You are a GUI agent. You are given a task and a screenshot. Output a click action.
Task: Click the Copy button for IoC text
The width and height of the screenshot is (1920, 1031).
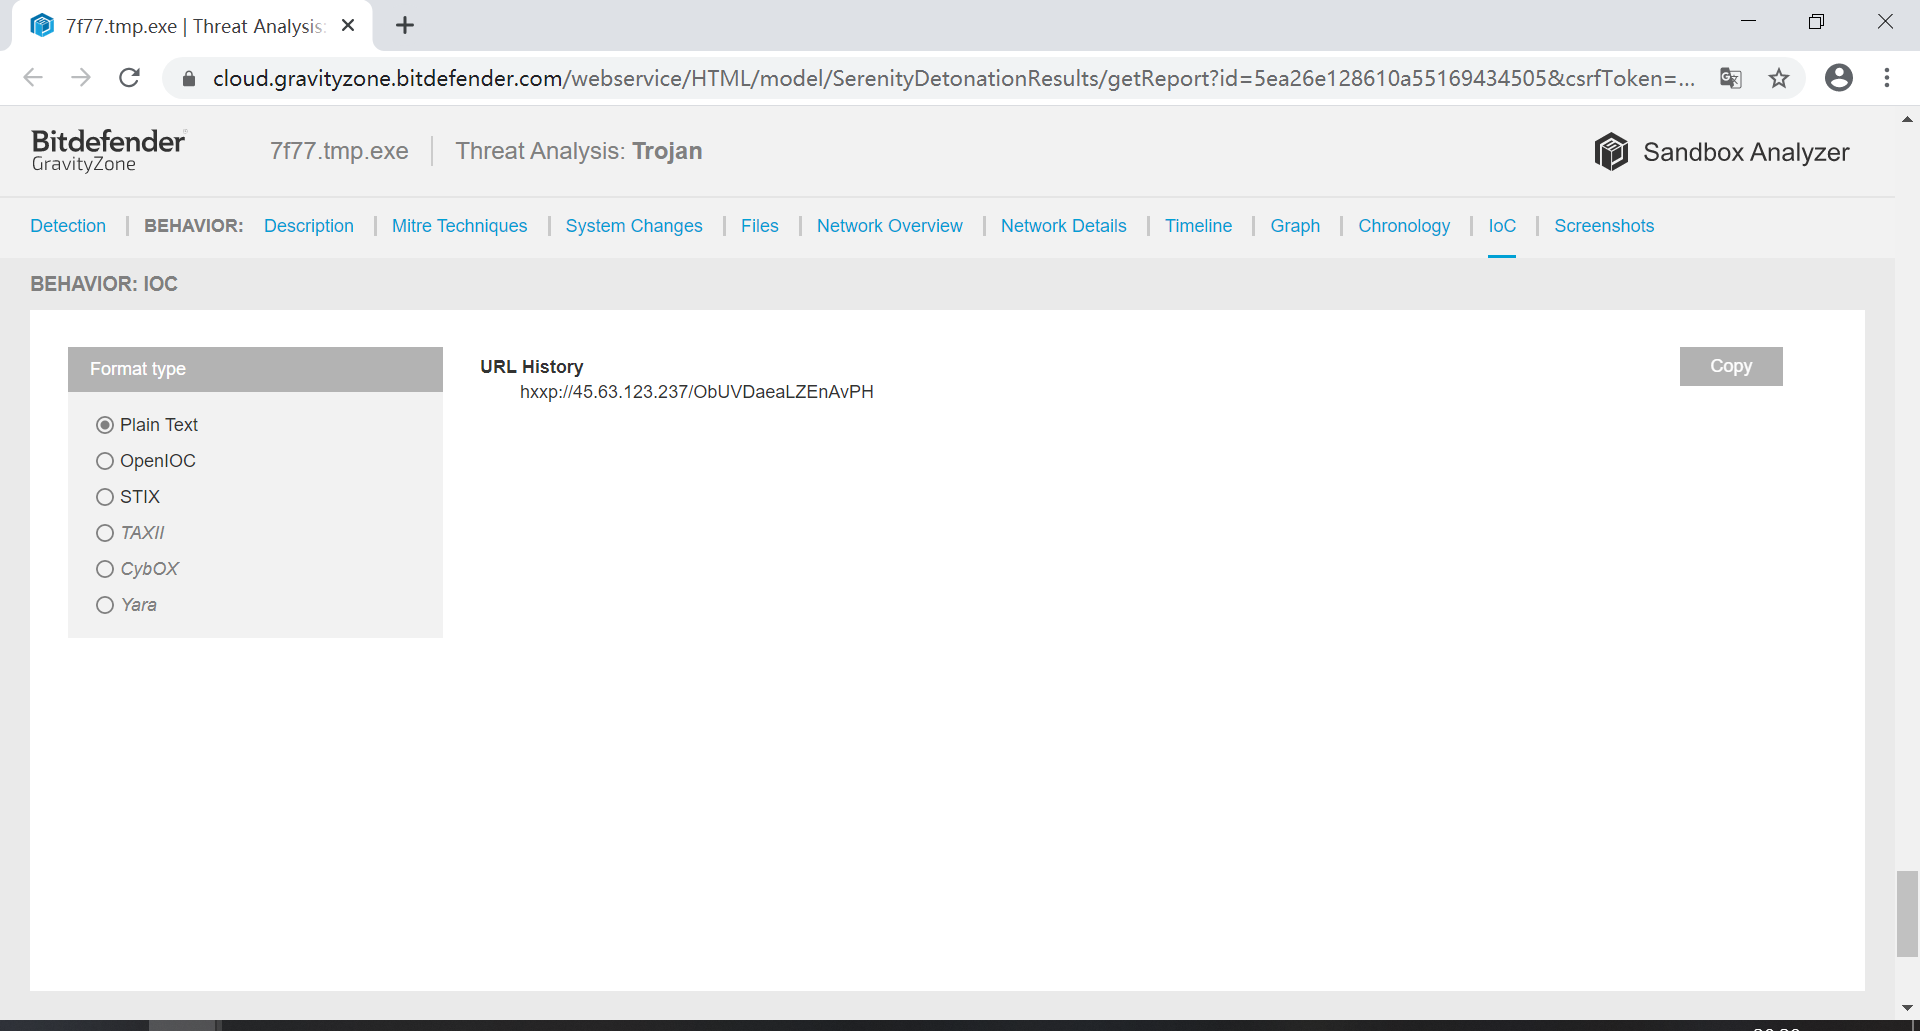click(x=1731, y=366)
